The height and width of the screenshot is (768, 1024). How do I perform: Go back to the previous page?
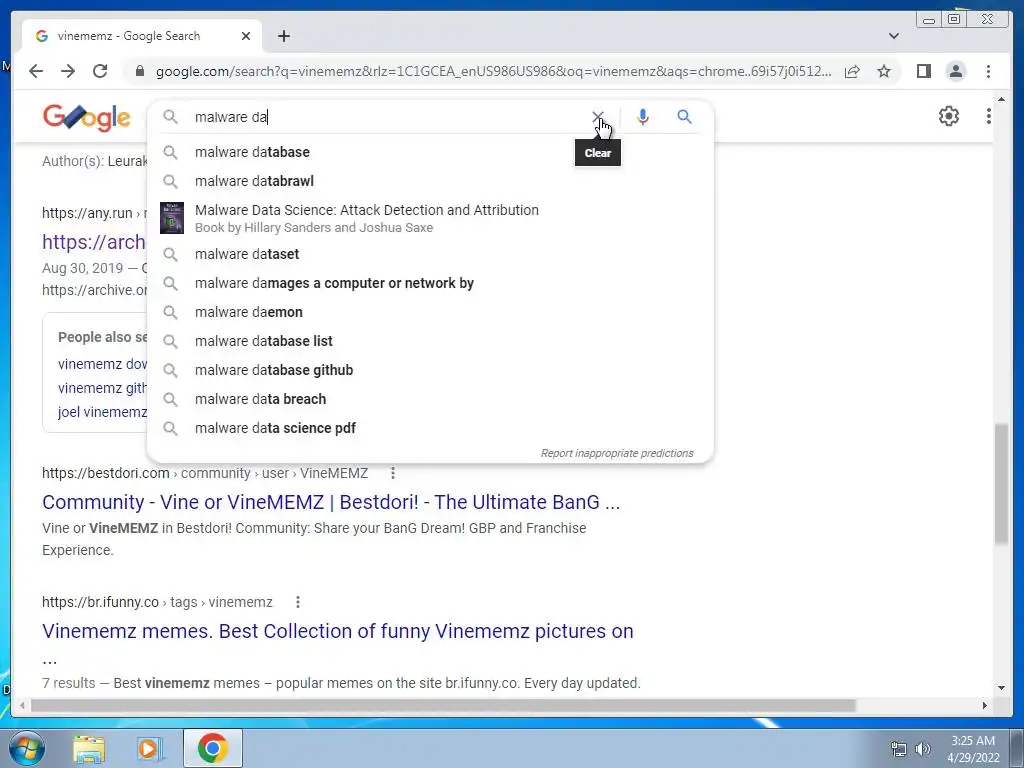36,71
